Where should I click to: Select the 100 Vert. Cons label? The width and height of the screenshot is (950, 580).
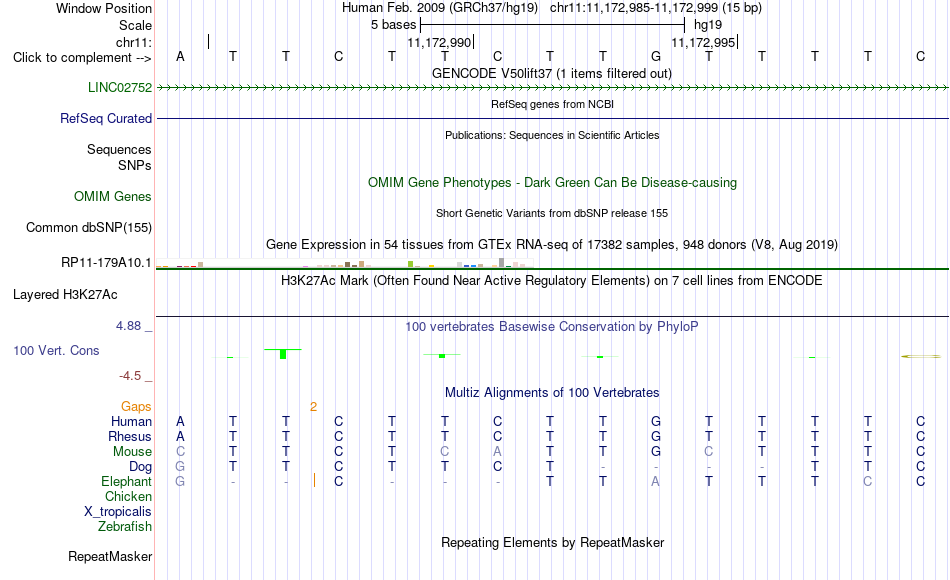[56, 350]
